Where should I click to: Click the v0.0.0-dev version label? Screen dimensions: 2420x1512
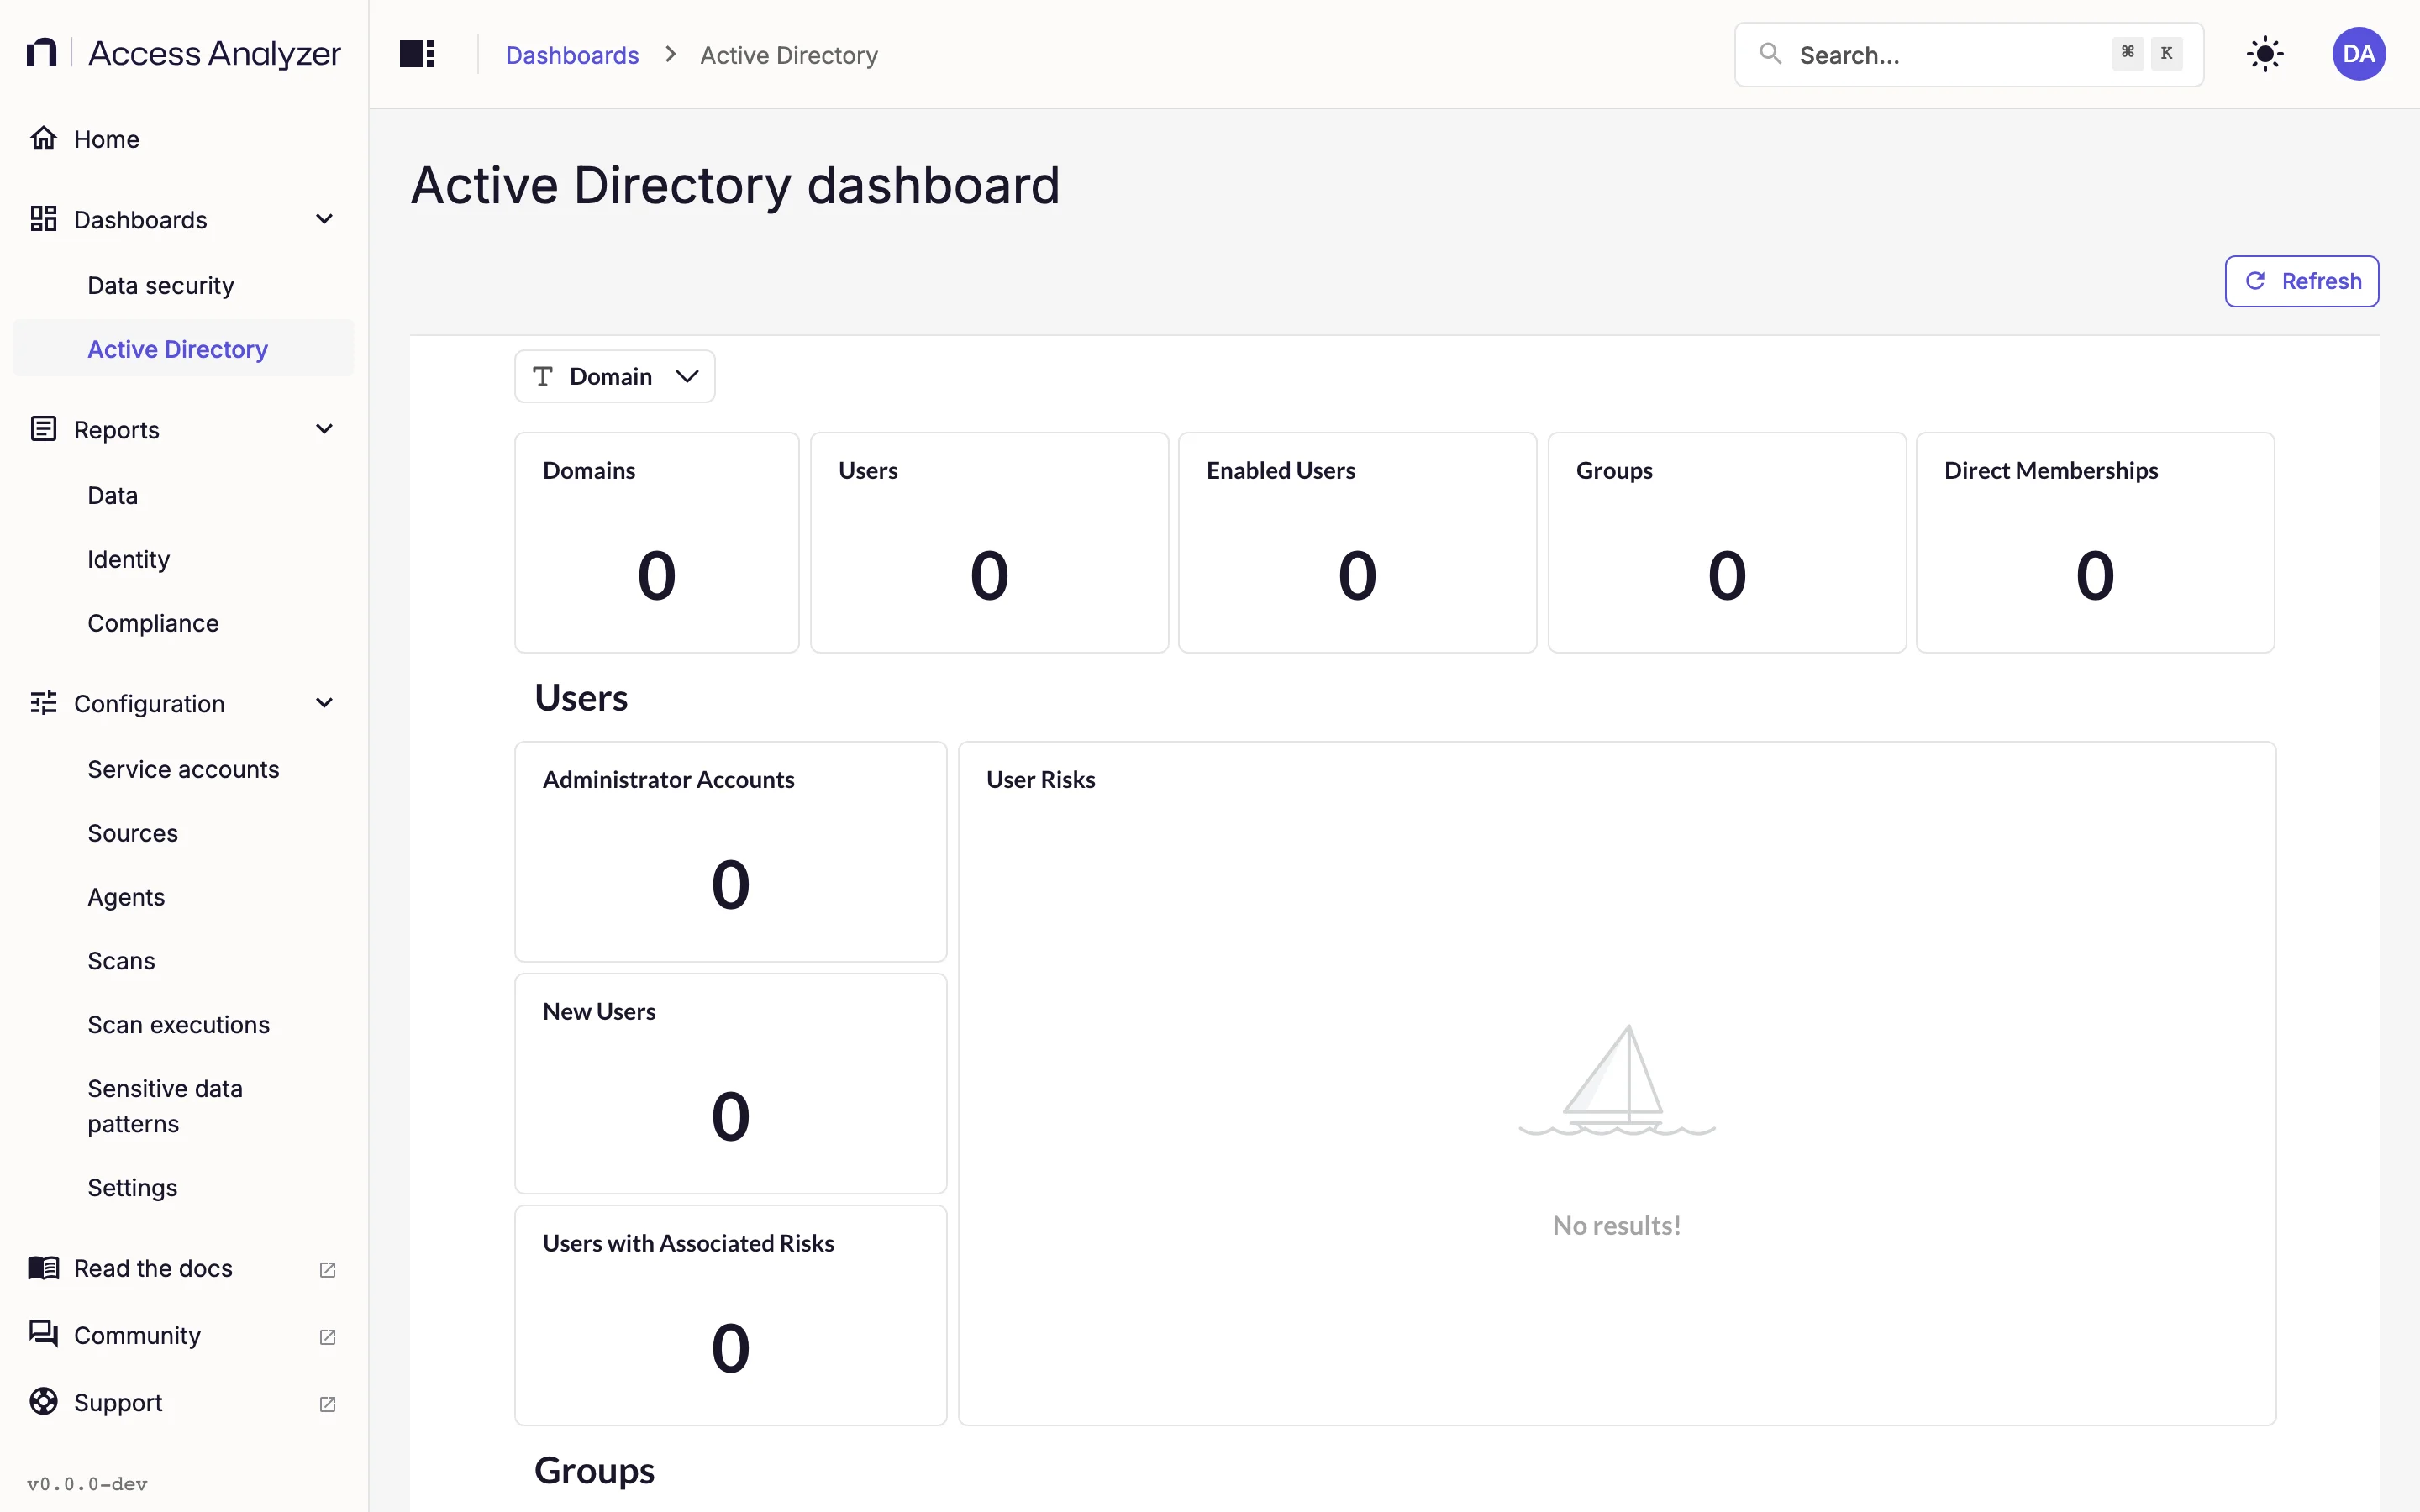coord(87,1484)
